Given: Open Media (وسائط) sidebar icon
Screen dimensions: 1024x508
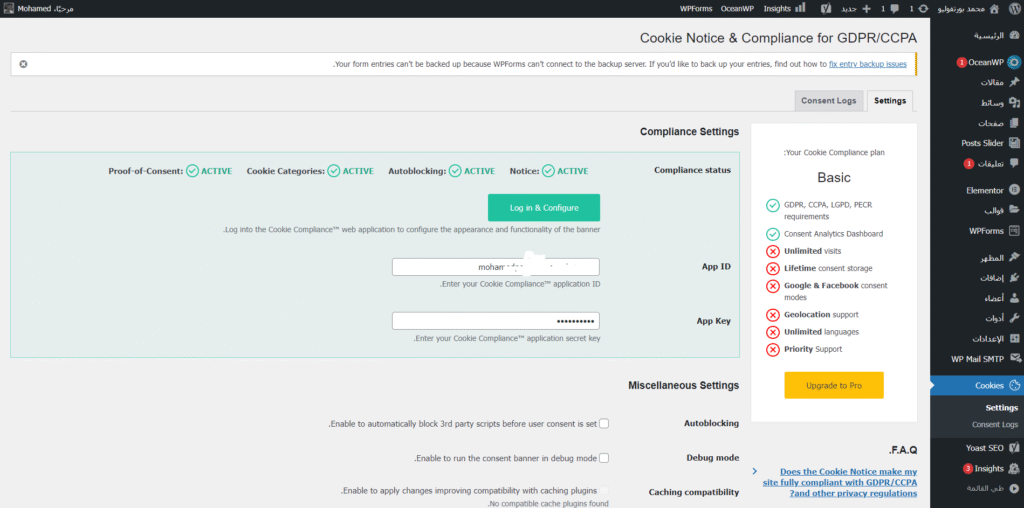Looking at the screenshot, I should coord(1014,103).
